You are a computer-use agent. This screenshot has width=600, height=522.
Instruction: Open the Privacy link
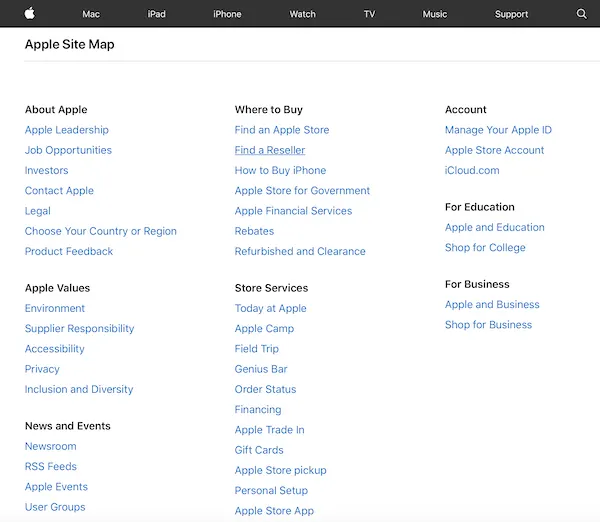42,369
